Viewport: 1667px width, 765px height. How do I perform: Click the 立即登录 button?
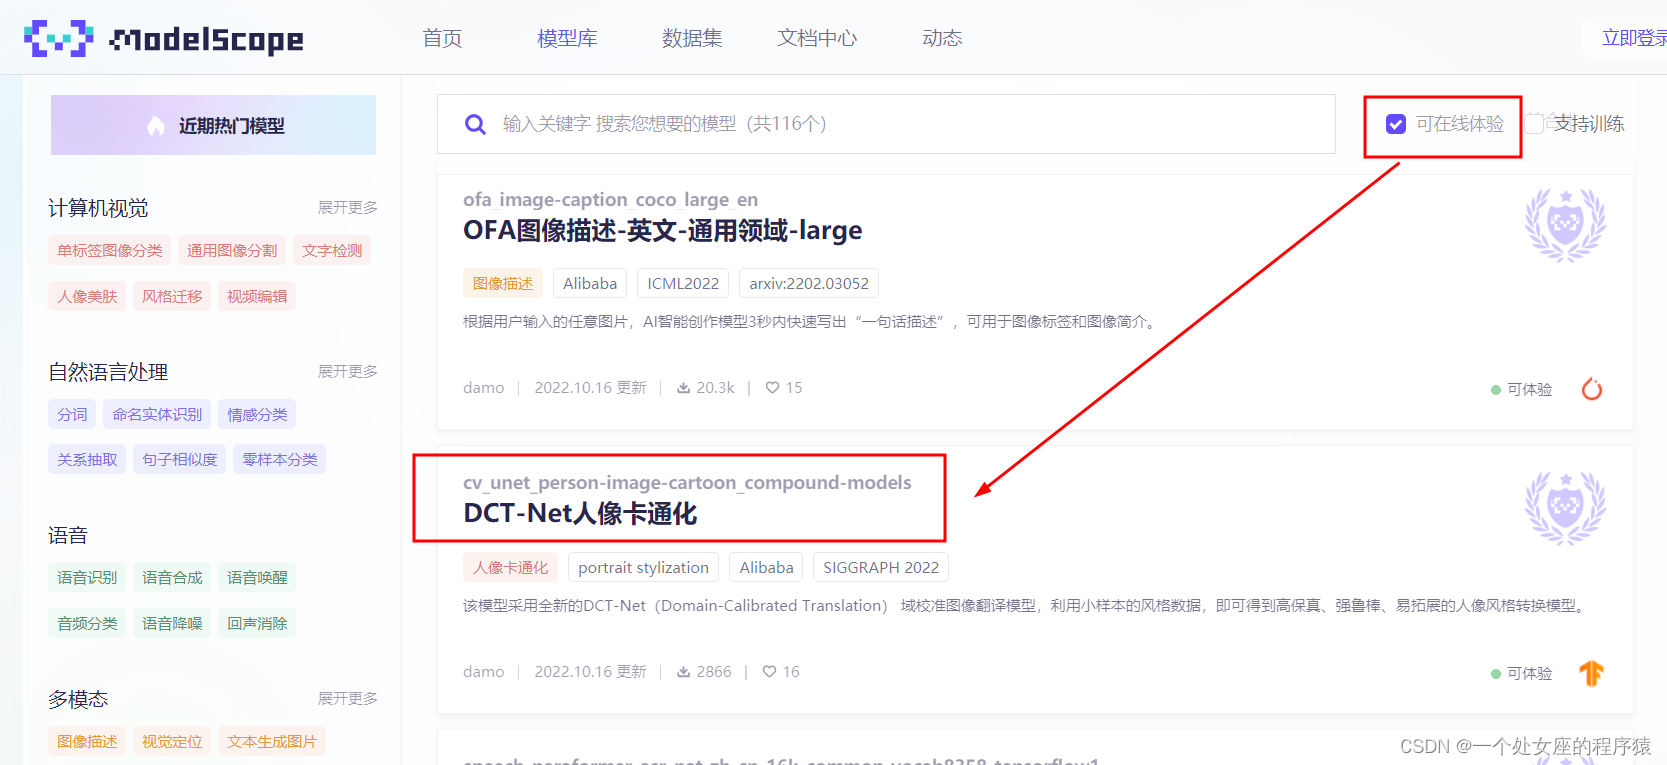coord(1626,38)
